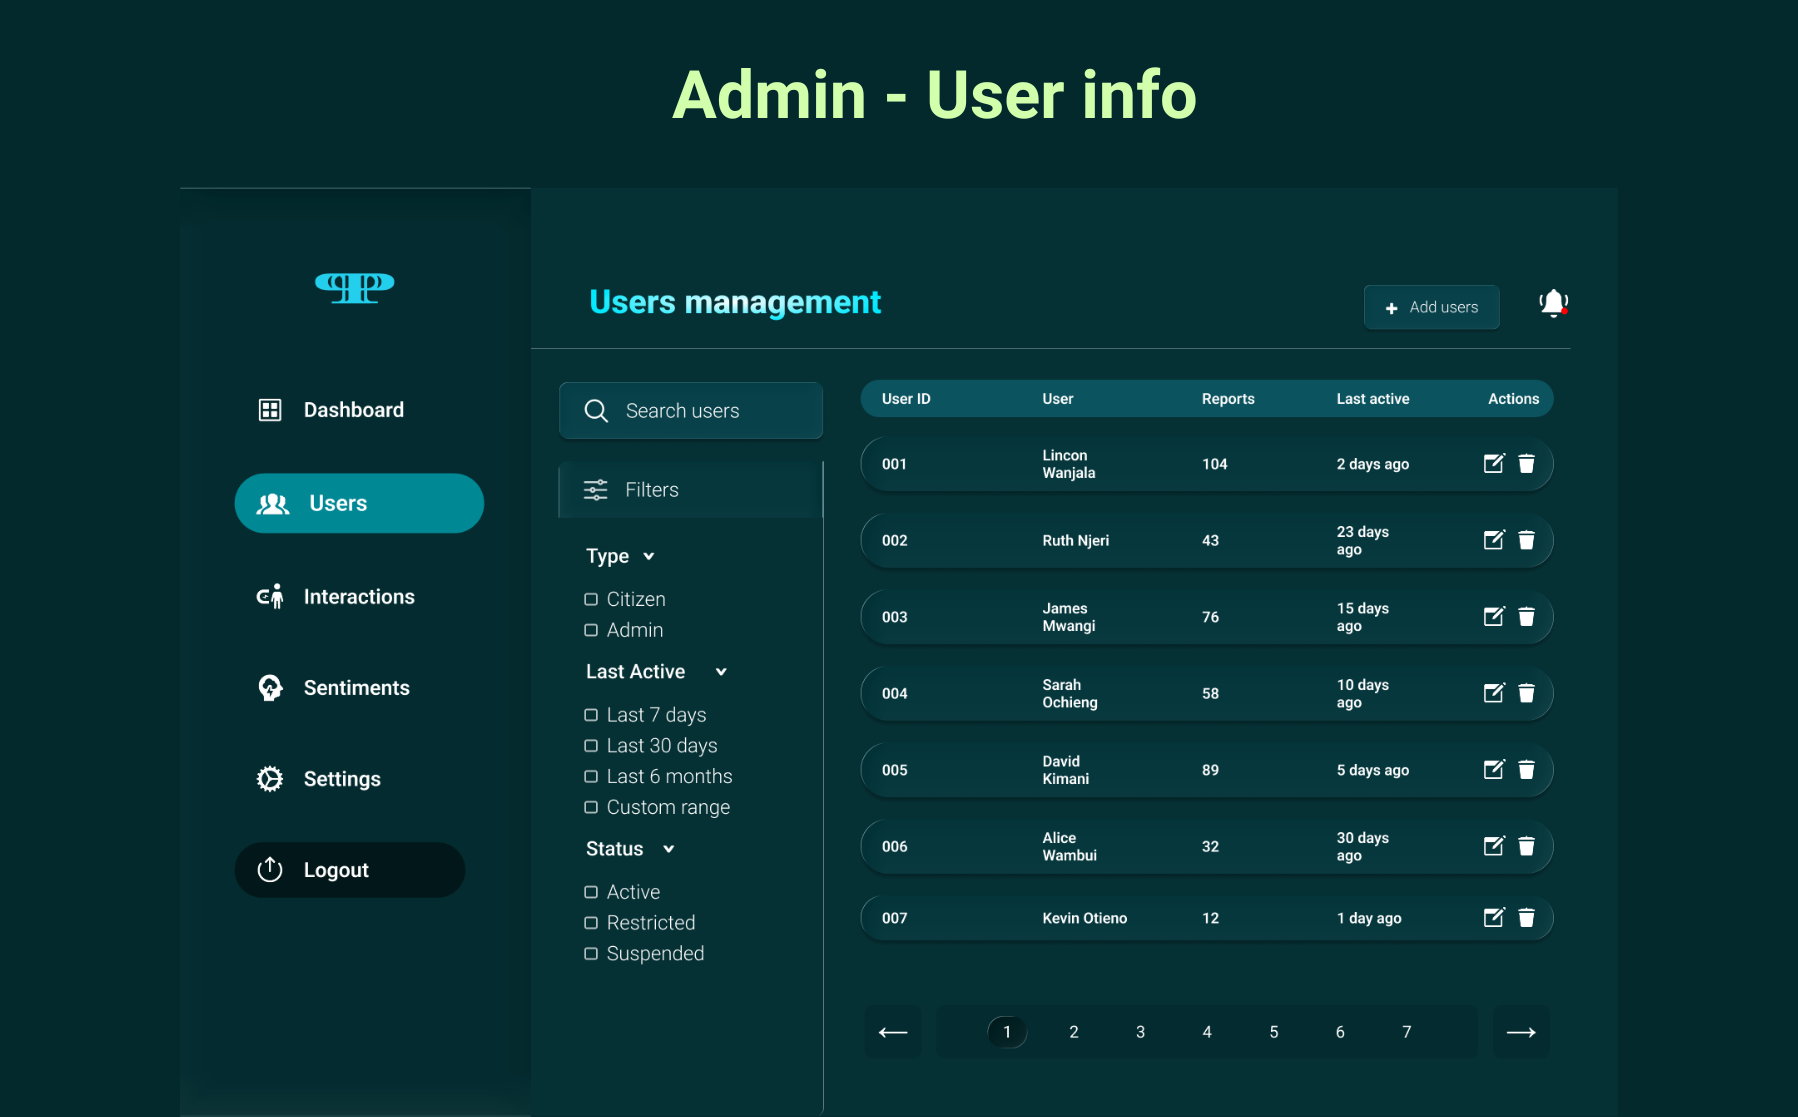The width and height of the screenshot is (1798, 1117).
Task: Click the Users management heading
Action: [x=735, y=301]
